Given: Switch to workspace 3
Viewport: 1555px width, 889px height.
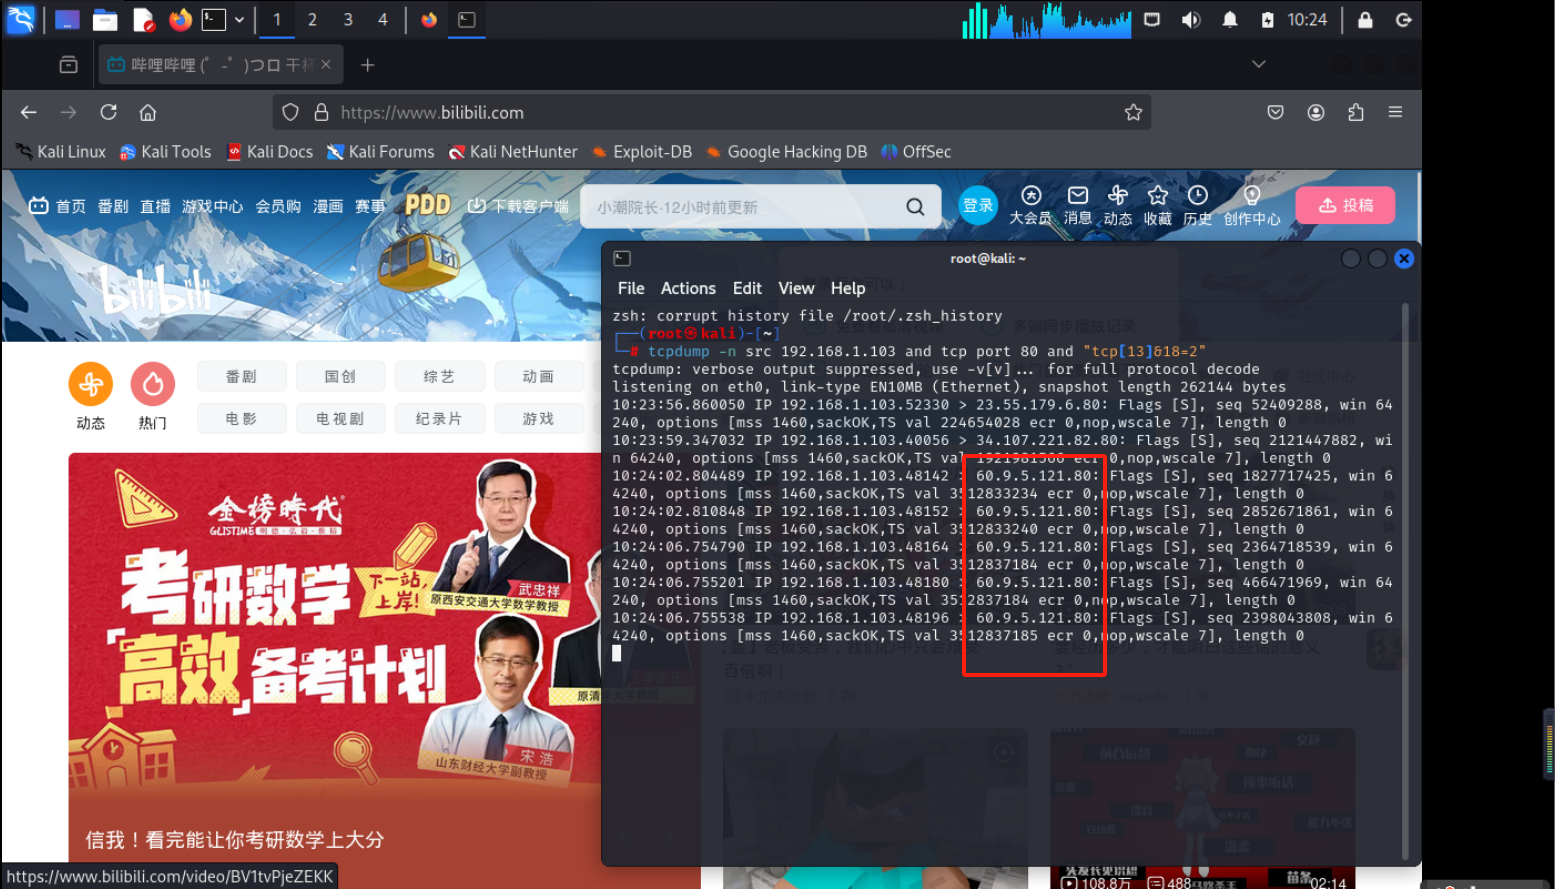Looking at the screenshot, I should [347, 19].
